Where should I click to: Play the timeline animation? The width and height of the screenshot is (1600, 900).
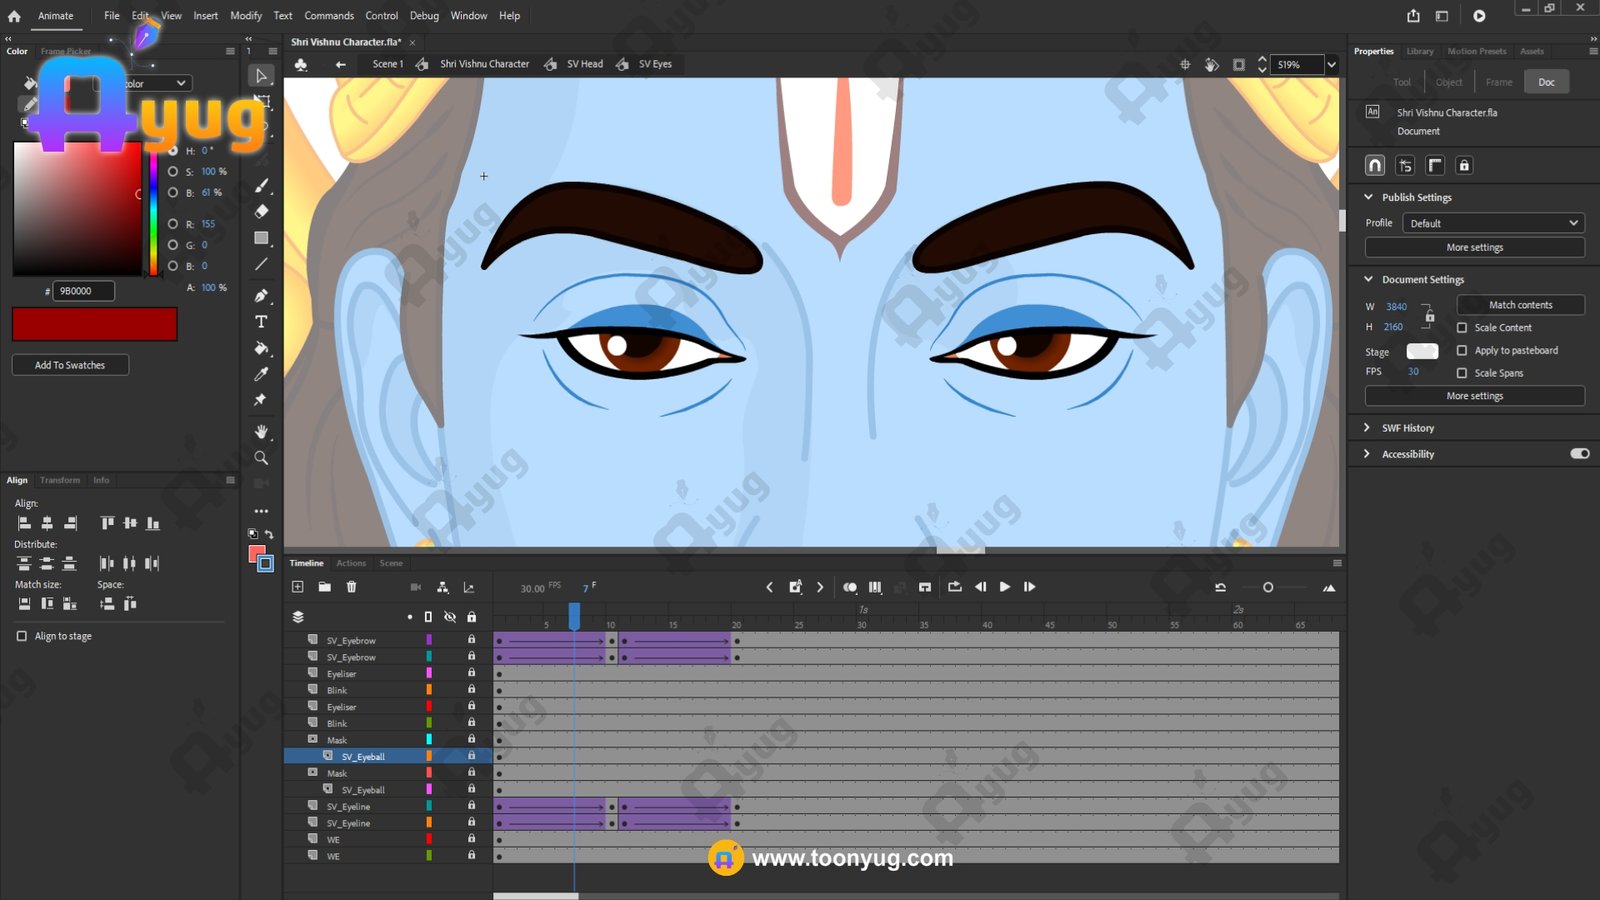(1004, 587)
